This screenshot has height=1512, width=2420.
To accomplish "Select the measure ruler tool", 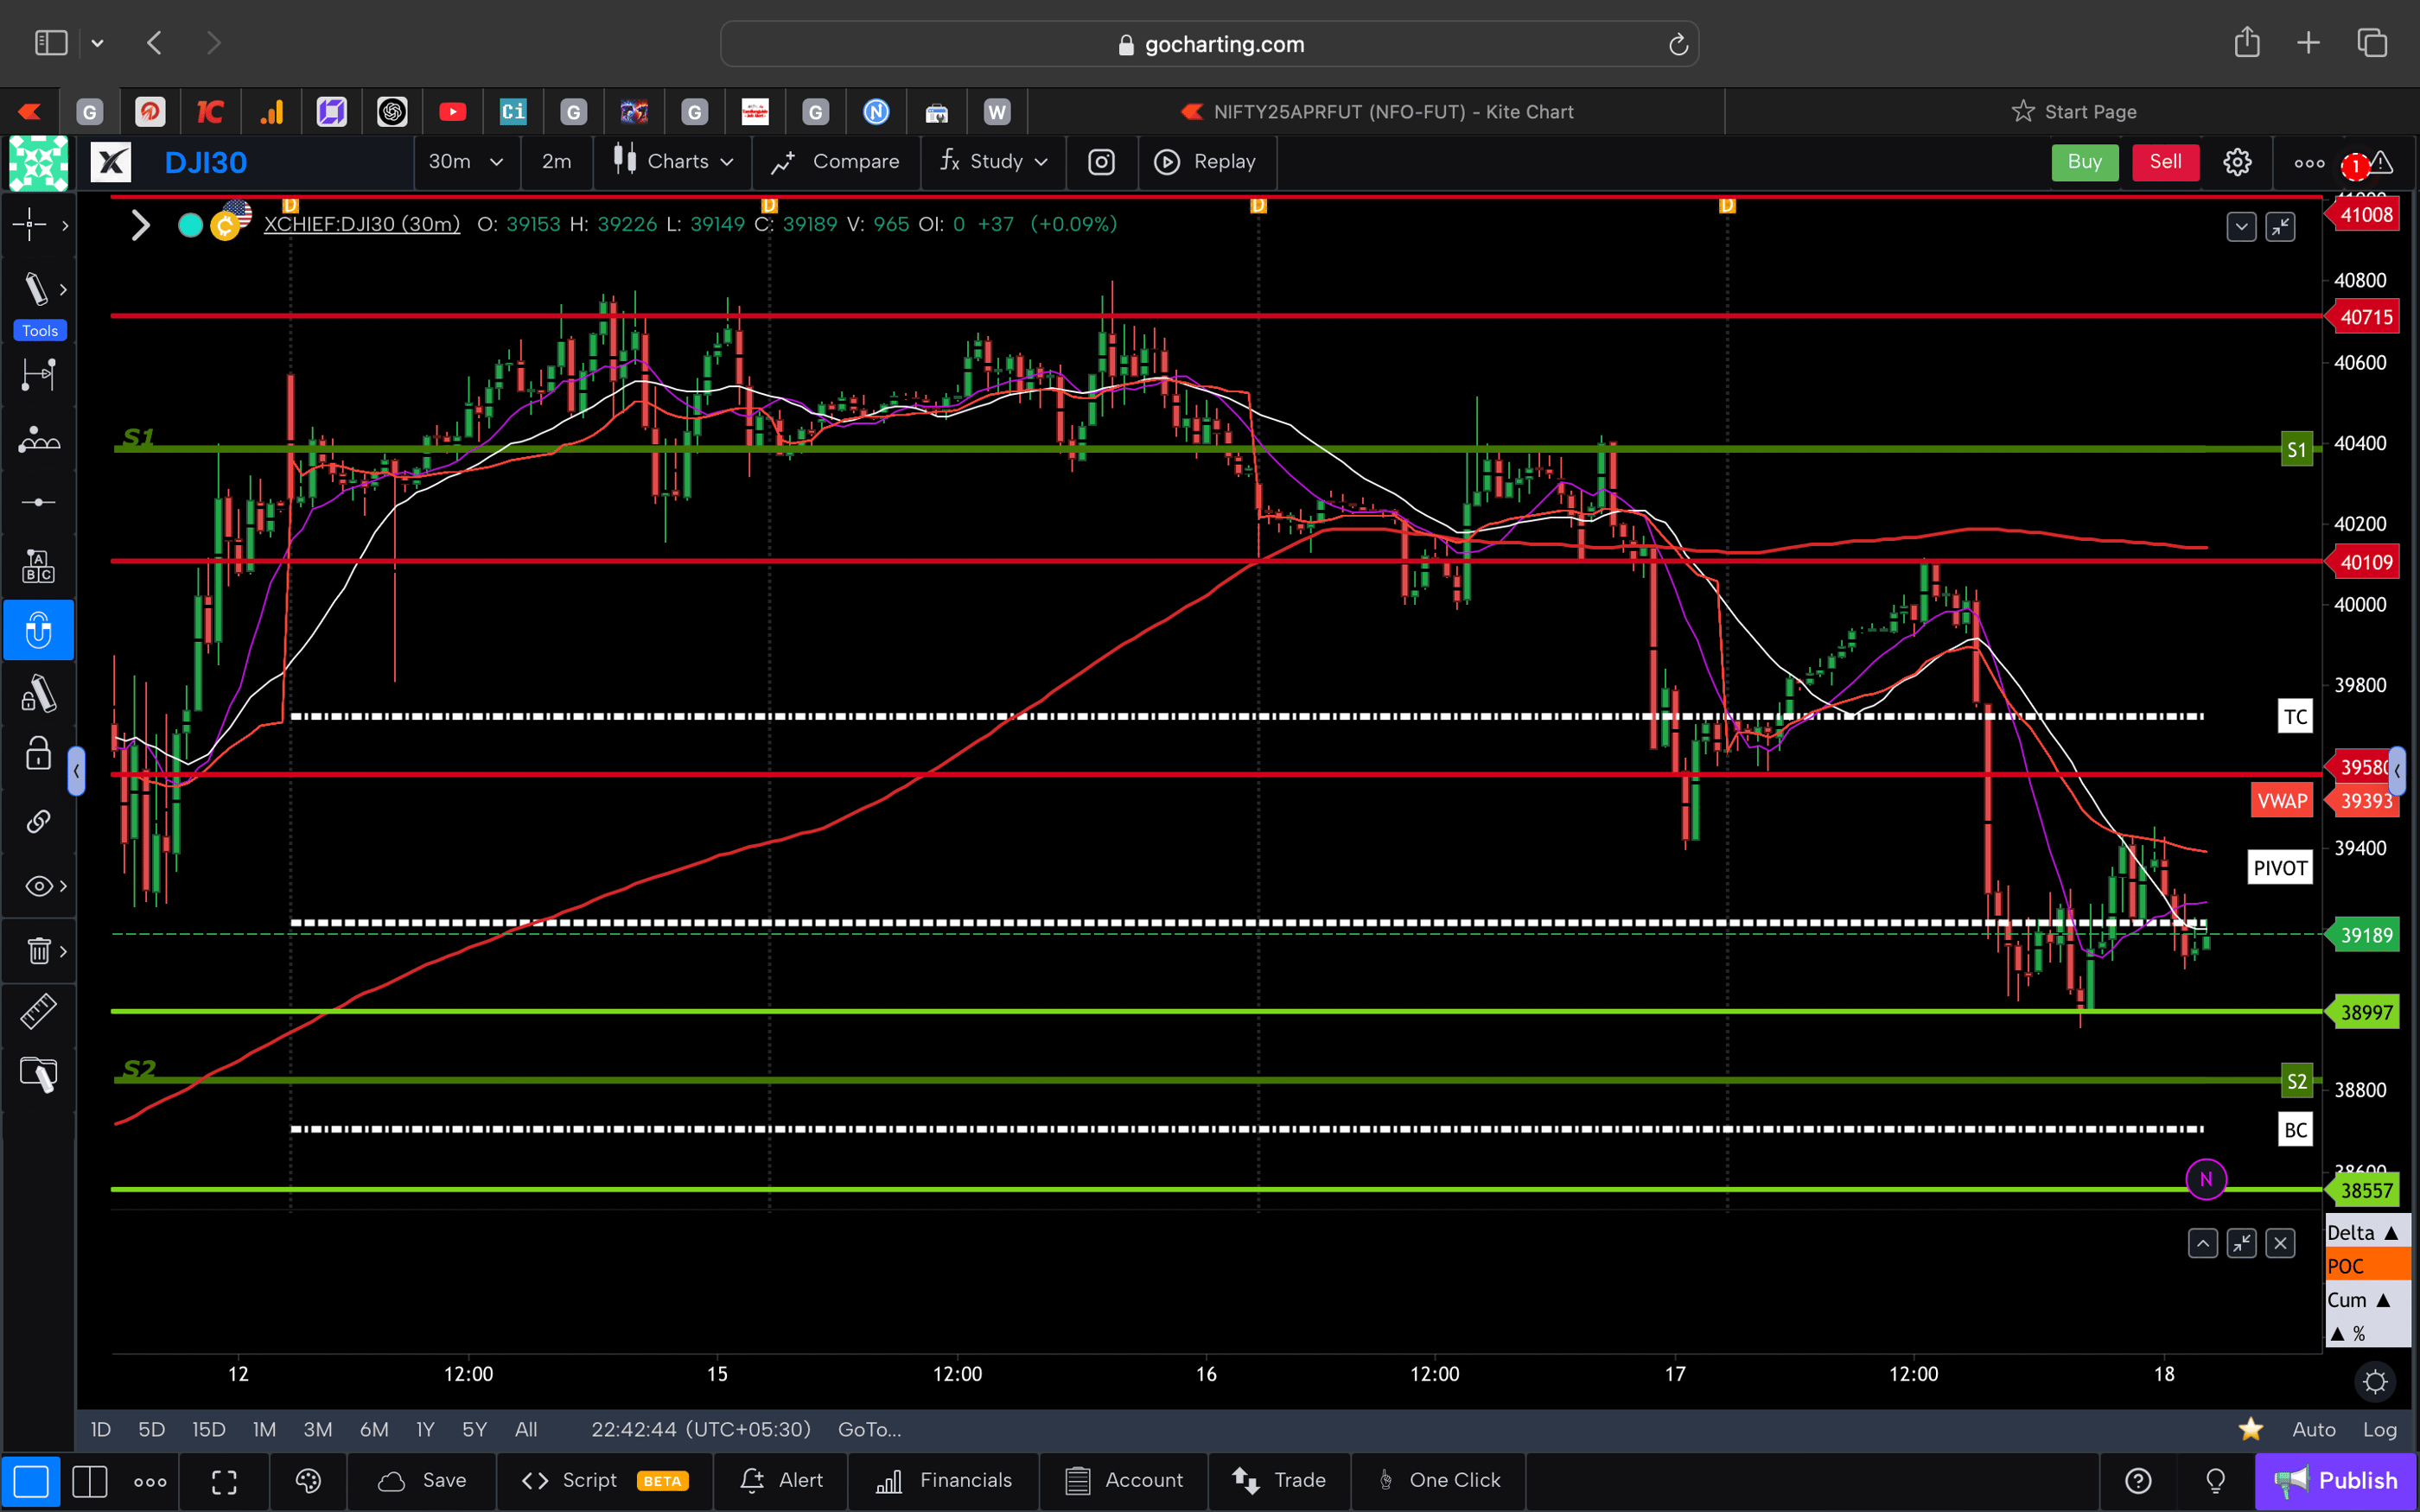I will pyautogui.click(x=38, y=1011).
